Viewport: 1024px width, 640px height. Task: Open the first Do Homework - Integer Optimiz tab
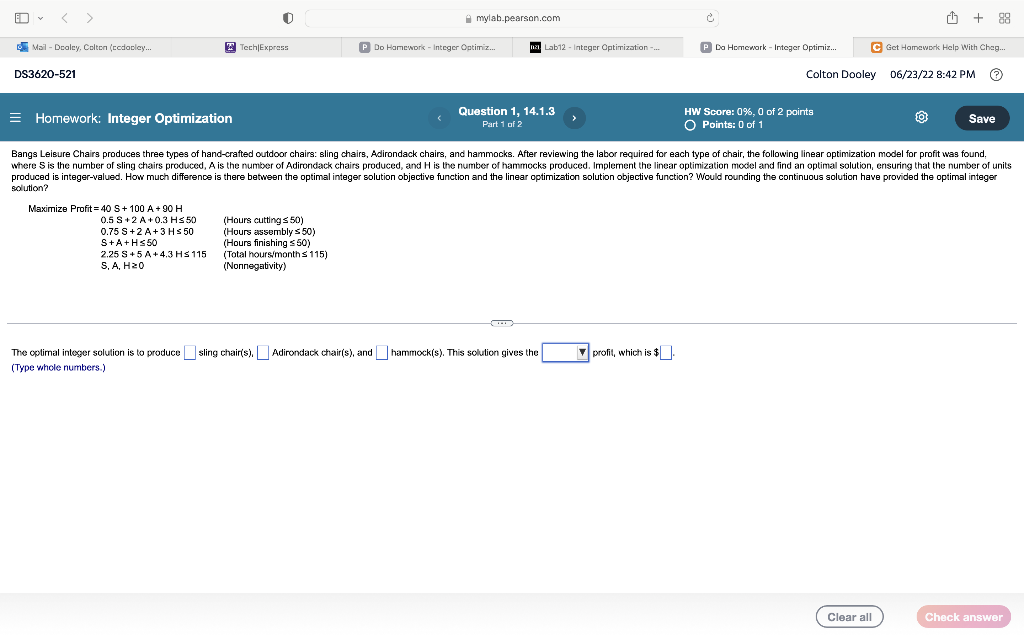pyautogui.click(x=427, y=47)
